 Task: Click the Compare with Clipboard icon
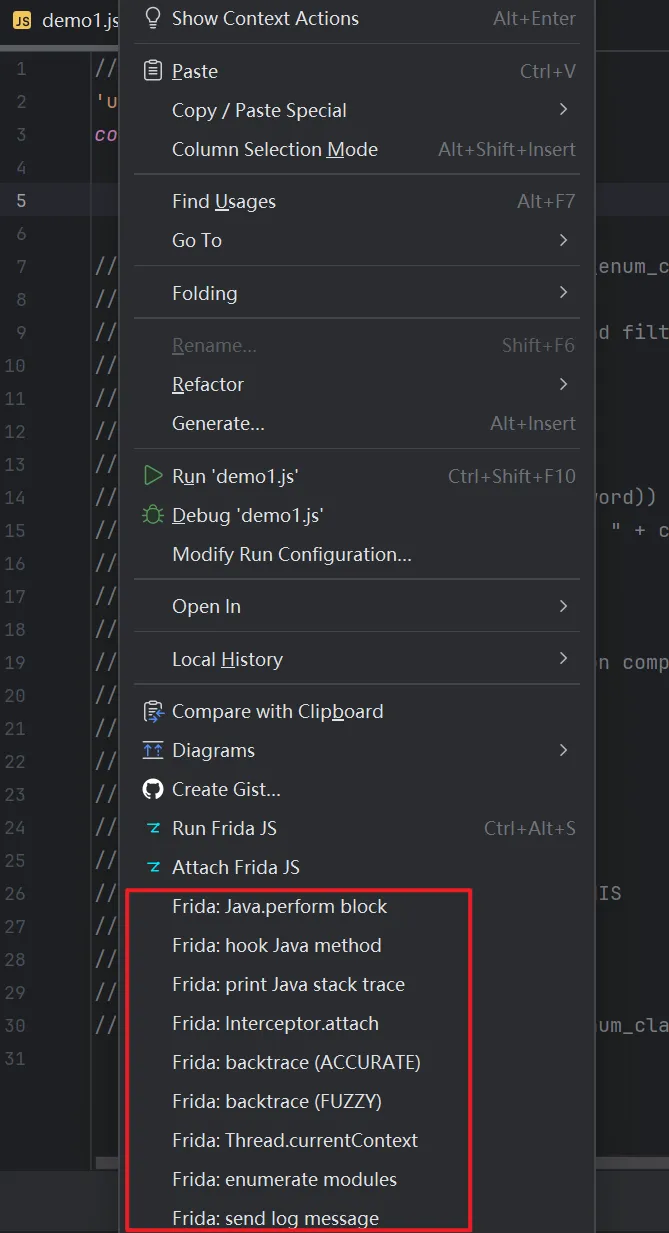click(153, 711)
